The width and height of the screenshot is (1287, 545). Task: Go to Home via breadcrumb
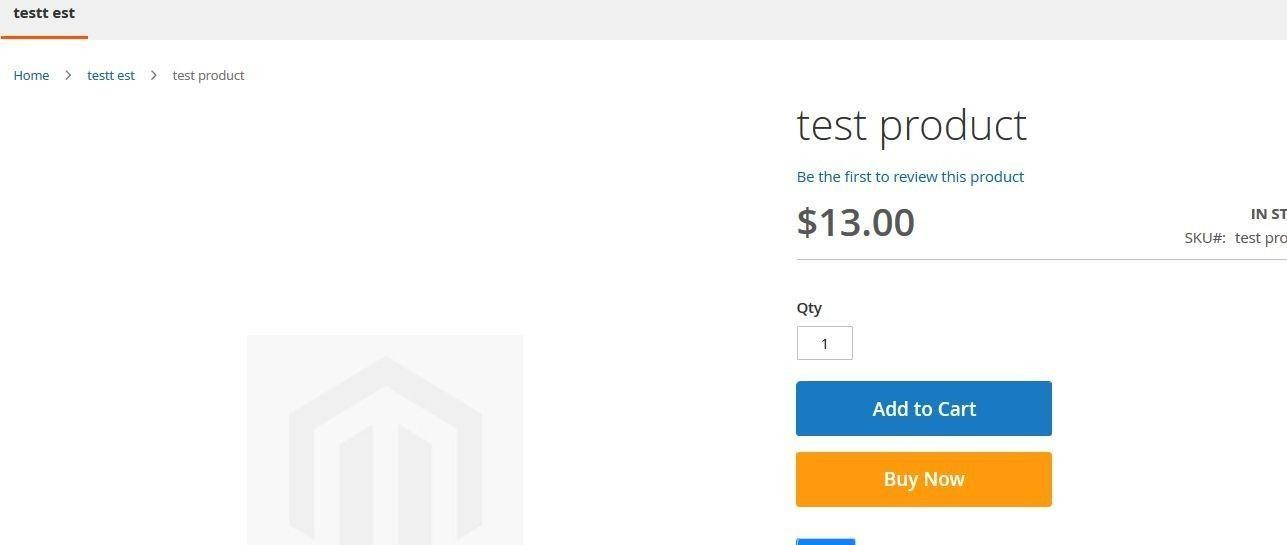(x=31, y=76)
